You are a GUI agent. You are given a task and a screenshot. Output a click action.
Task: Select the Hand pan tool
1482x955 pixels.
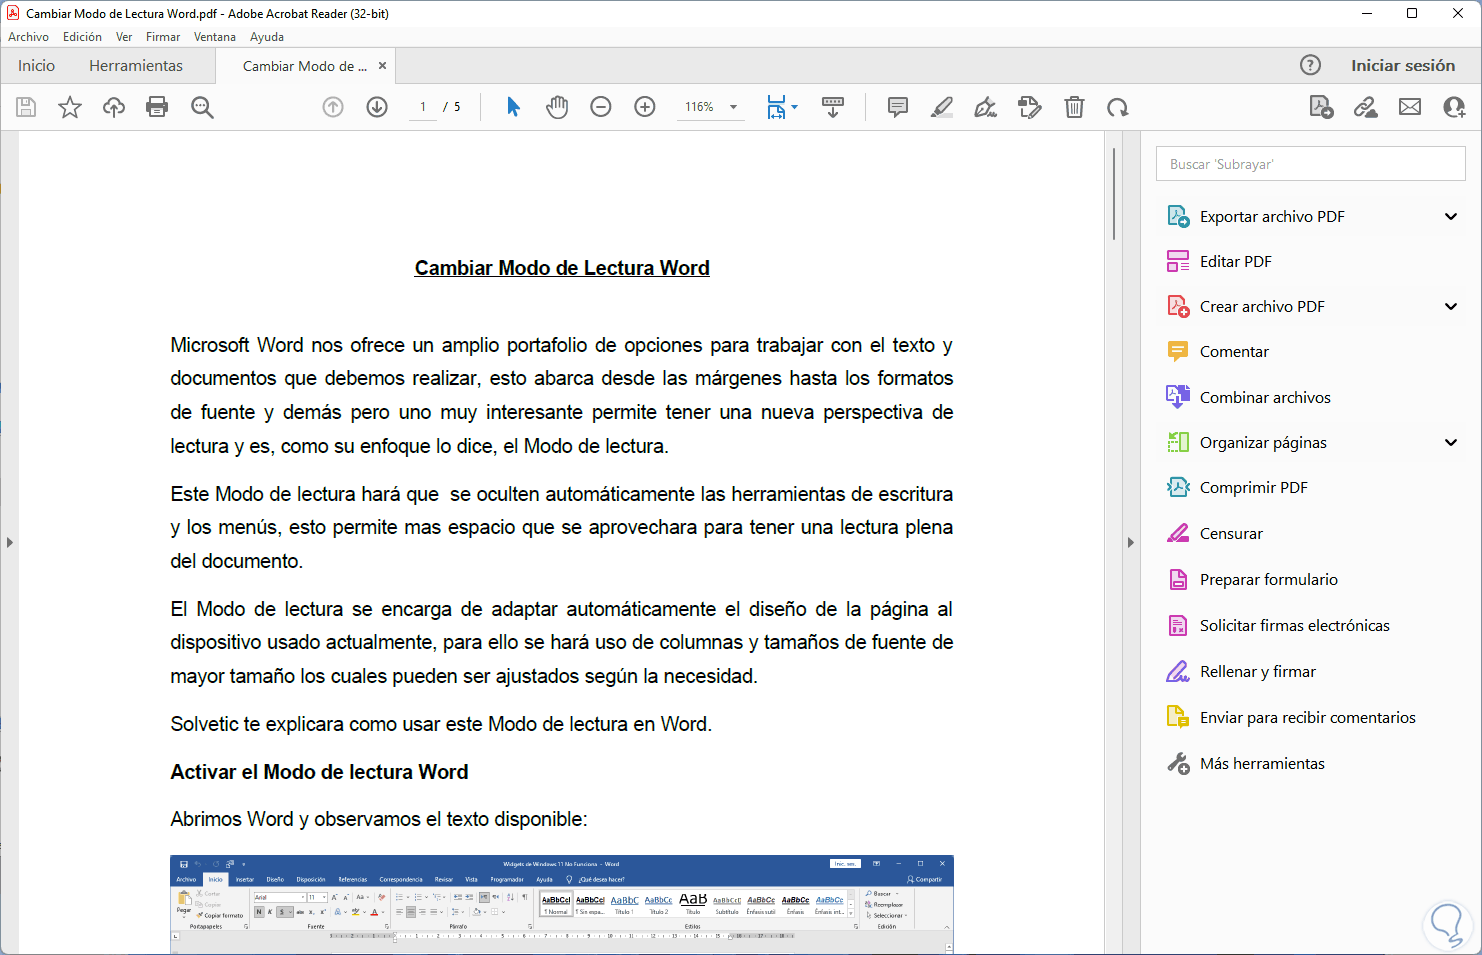(557, 107)
